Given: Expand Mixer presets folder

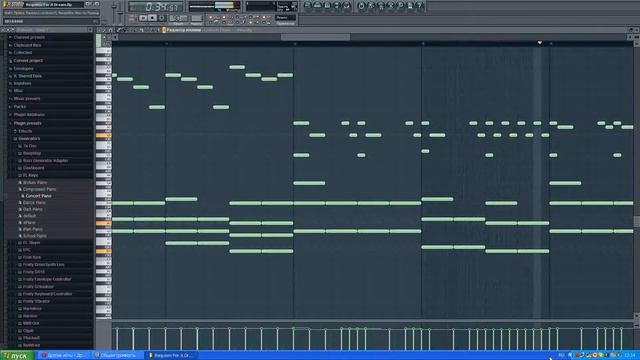Looking at the screenshot, I should [26, 98].
